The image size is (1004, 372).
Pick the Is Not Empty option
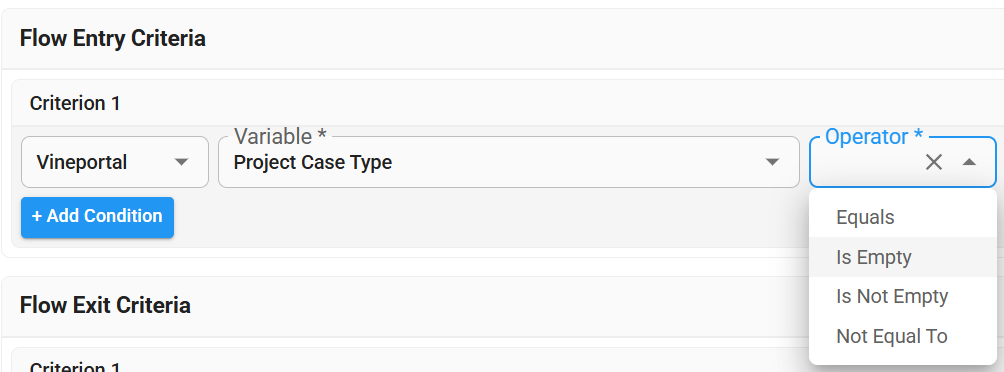[903, 296]
